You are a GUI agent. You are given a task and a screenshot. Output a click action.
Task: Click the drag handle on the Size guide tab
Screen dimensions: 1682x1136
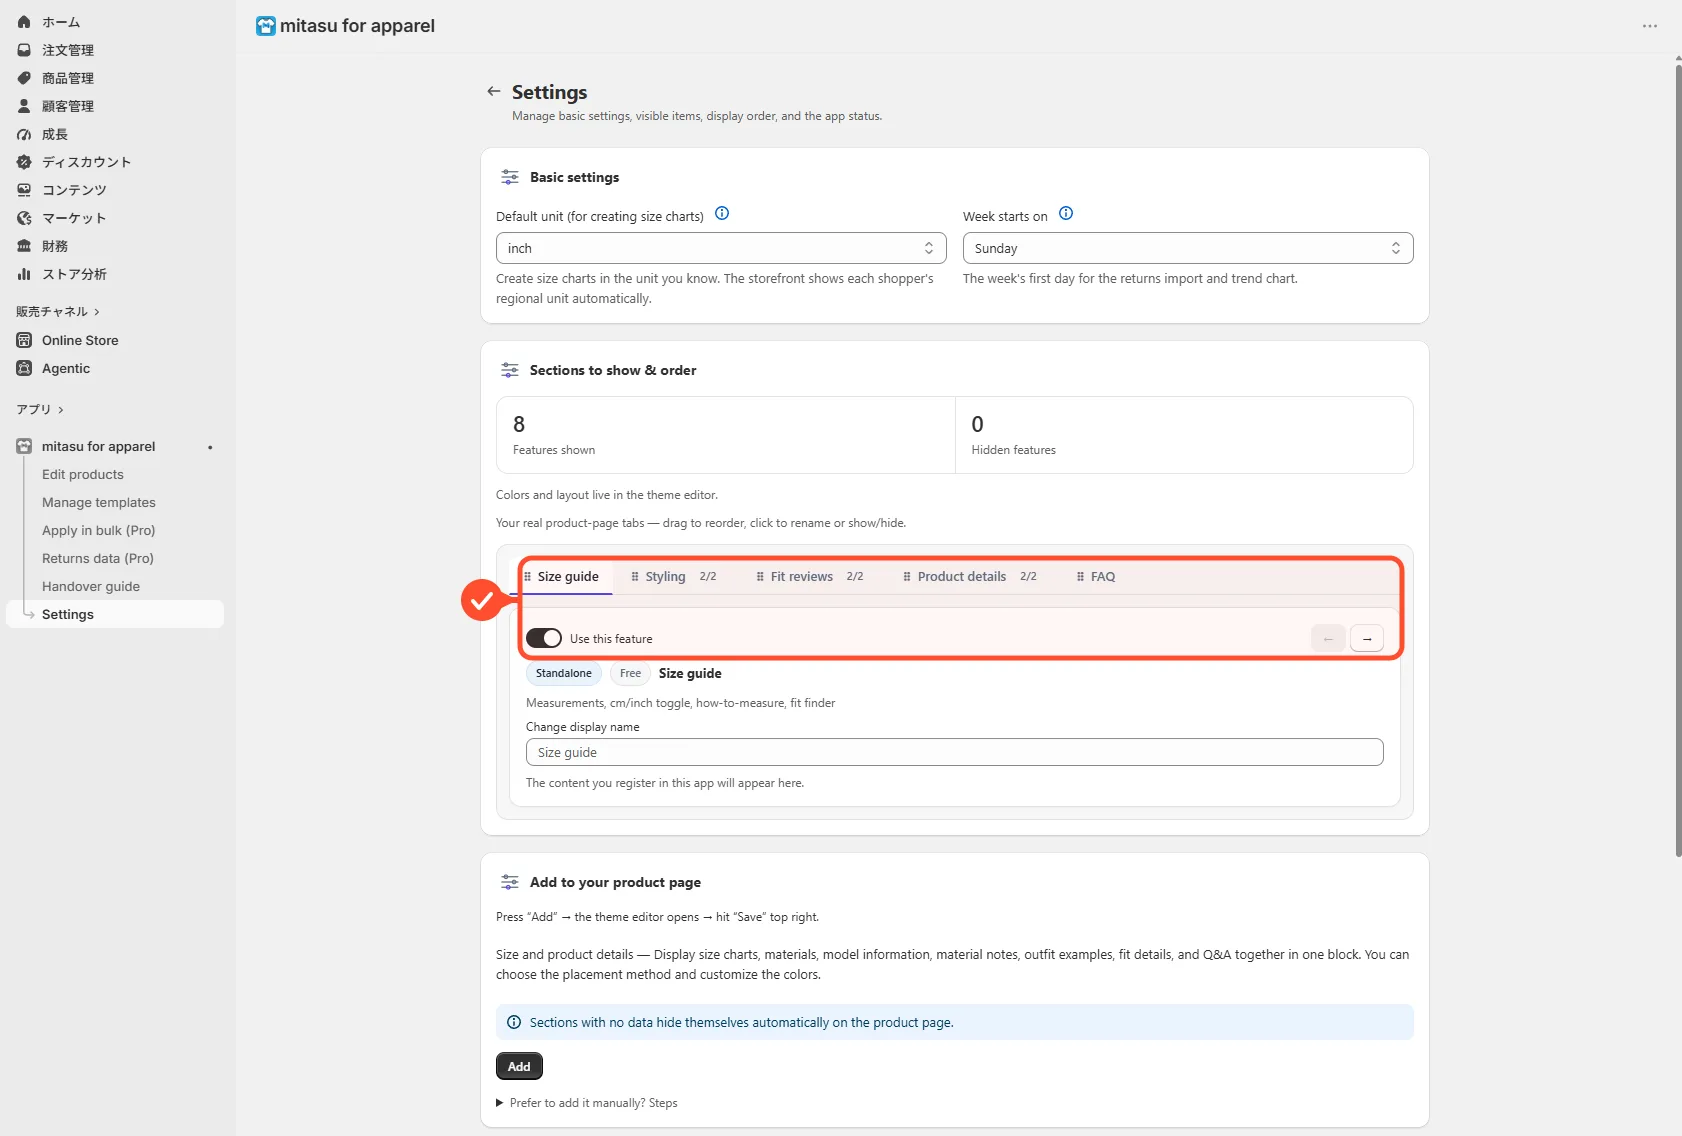click(x=528, y=577)
